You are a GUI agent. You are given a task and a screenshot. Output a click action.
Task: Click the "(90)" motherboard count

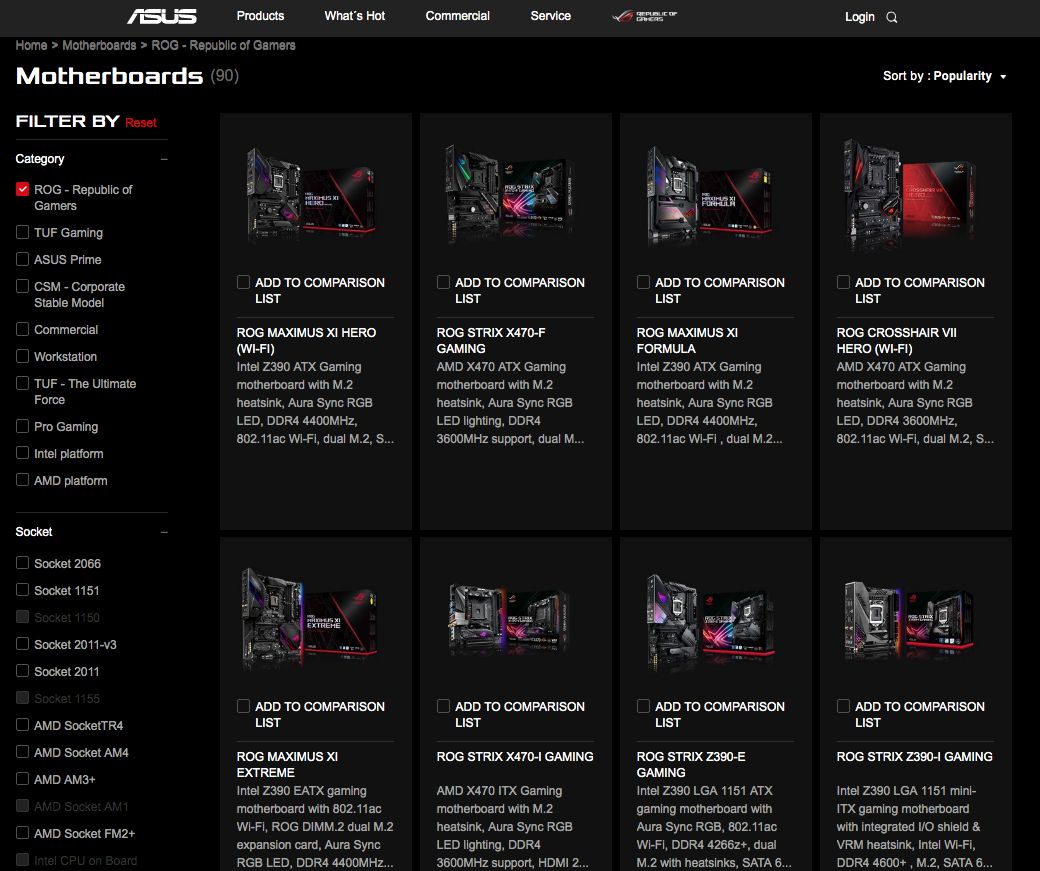(225, 76)
